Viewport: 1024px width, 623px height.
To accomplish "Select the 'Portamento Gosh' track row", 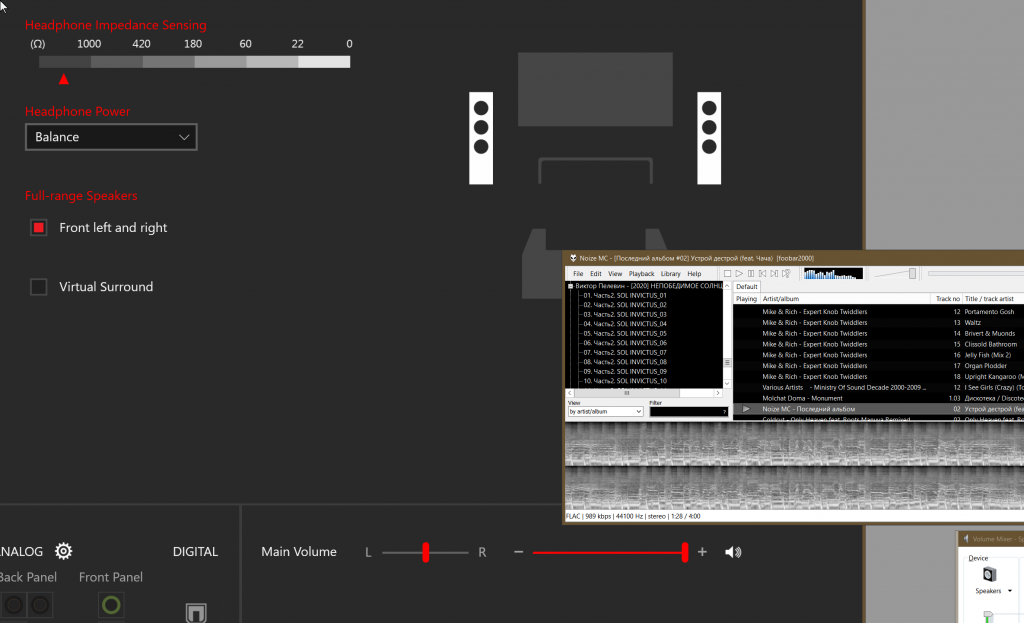I will (878, 312).
